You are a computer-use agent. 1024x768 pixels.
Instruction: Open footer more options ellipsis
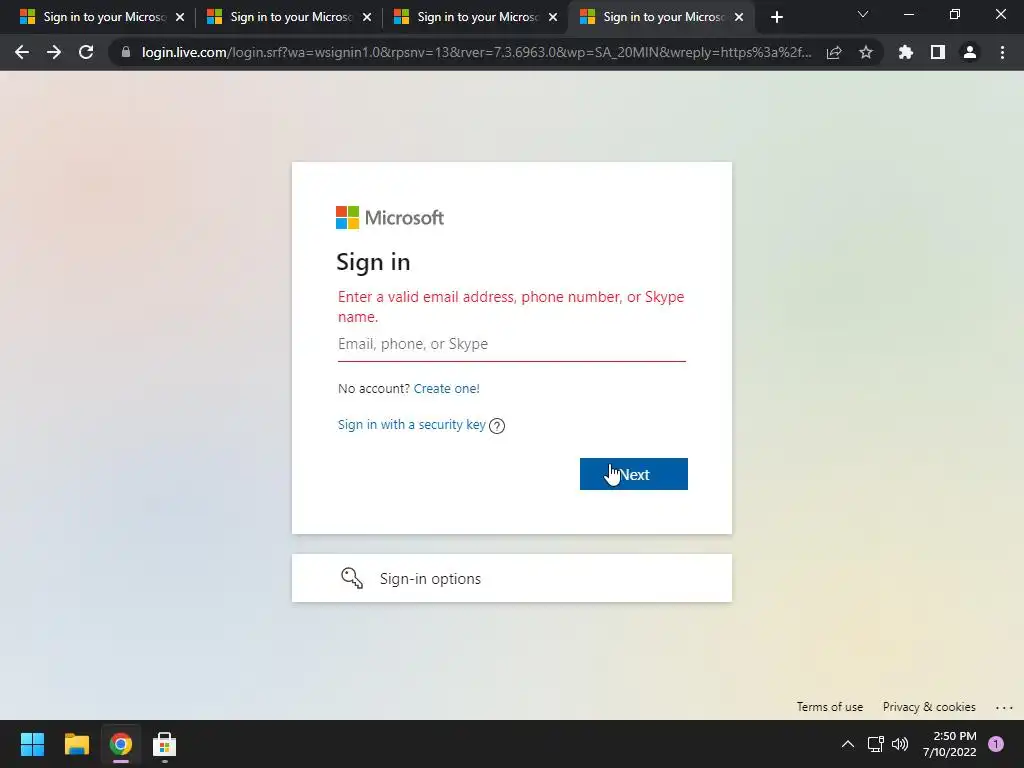point(1004,707)
